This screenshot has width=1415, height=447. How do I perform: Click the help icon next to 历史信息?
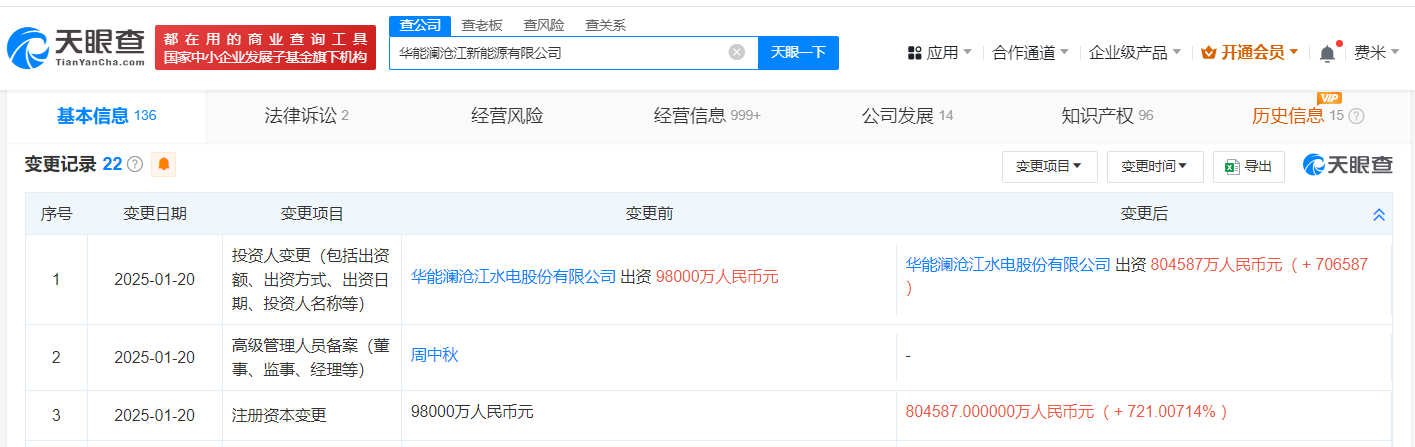(1356, 116)
